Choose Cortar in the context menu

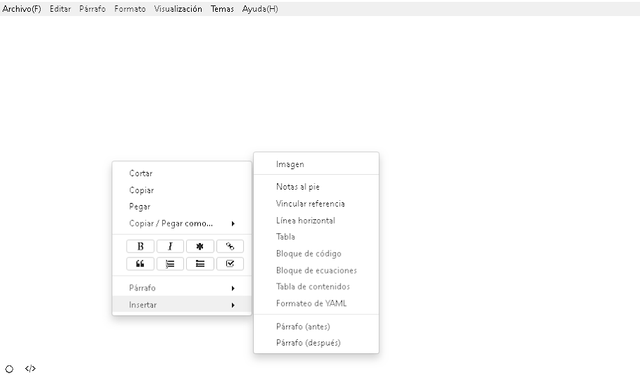tap(182, 173)
